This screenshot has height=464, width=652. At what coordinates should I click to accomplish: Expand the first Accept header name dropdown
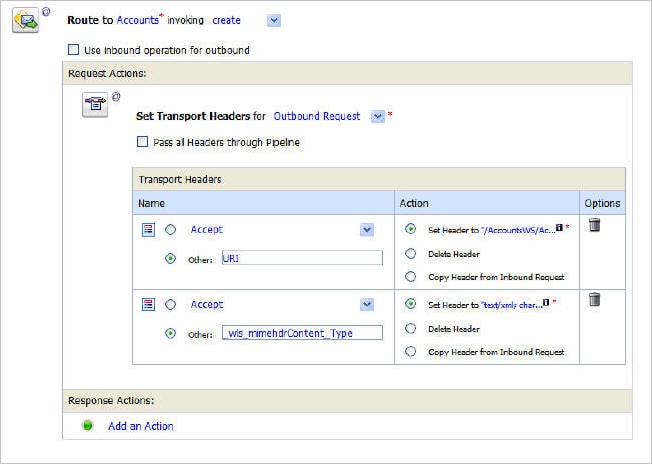(x=367, y=230)
